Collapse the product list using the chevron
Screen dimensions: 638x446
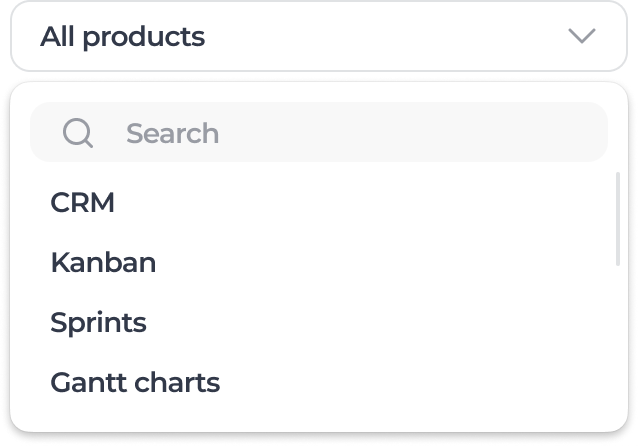[581, 37]
